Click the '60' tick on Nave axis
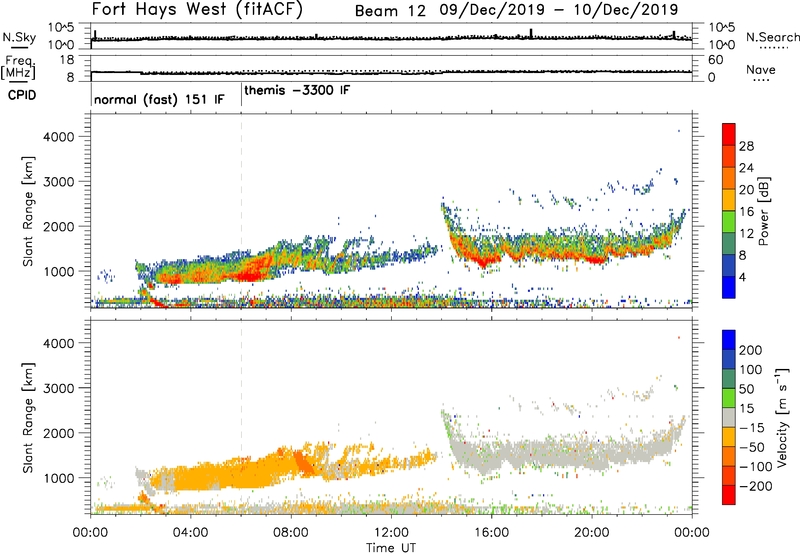The width and height of the screenshot is (800, 554). pos(715,60)
